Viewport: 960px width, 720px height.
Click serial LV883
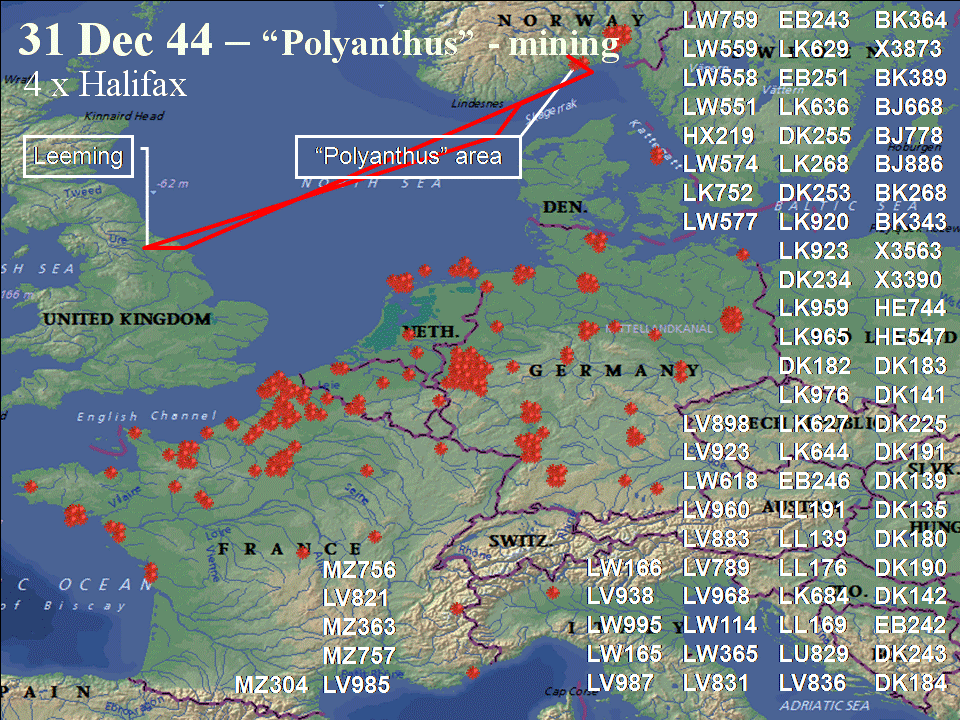(716, 539)
